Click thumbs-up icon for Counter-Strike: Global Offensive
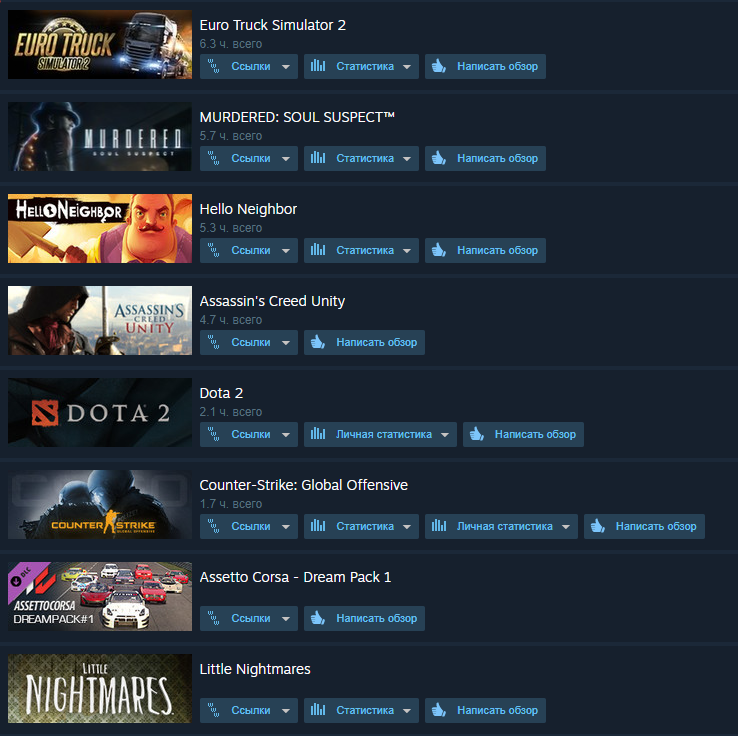 (x=598, y=526)
